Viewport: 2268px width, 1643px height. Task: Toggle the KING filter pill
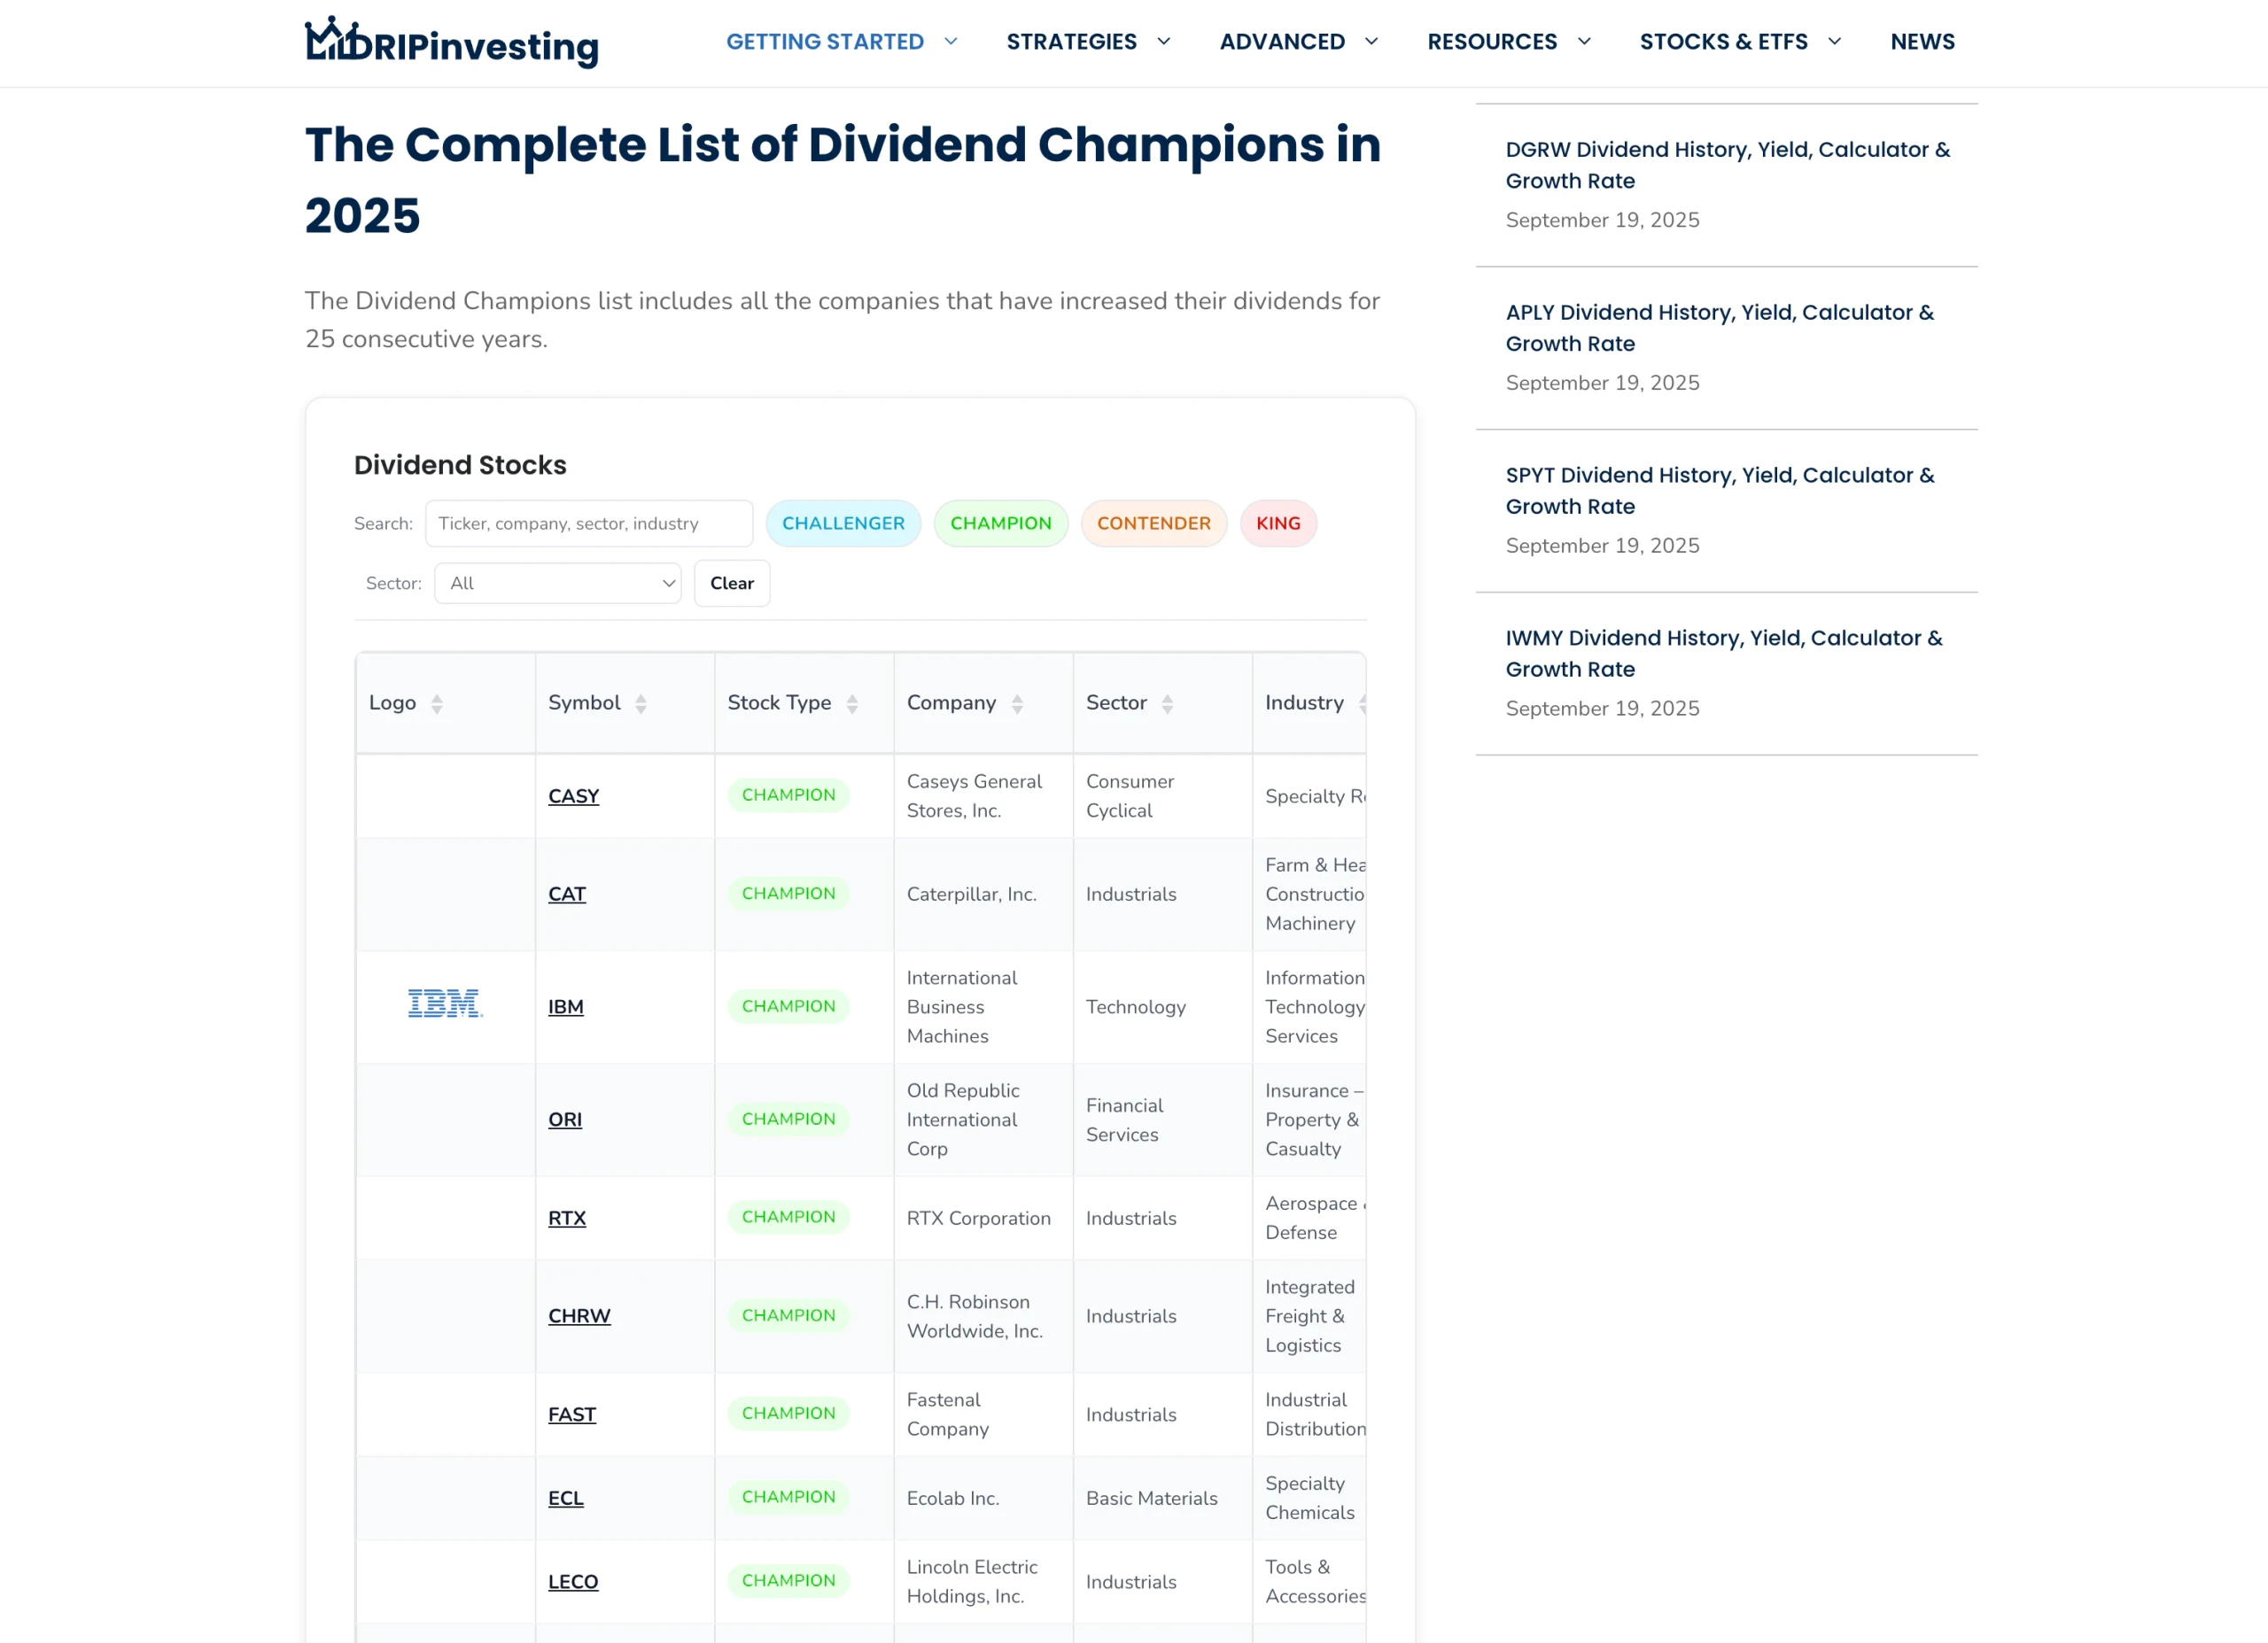point(1277,523)
